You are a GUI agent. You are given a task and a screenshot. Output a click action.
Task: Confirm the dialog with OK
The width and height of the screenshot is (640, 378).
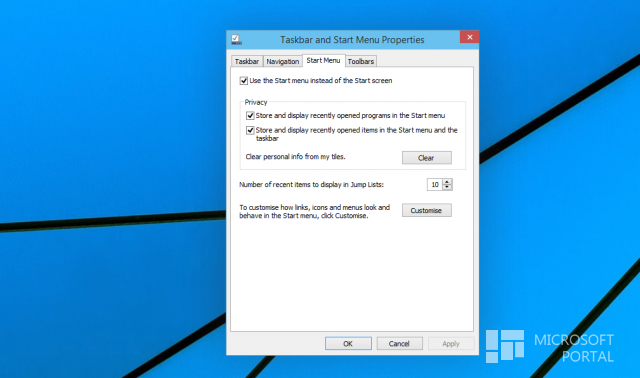(x=348, y=344)
